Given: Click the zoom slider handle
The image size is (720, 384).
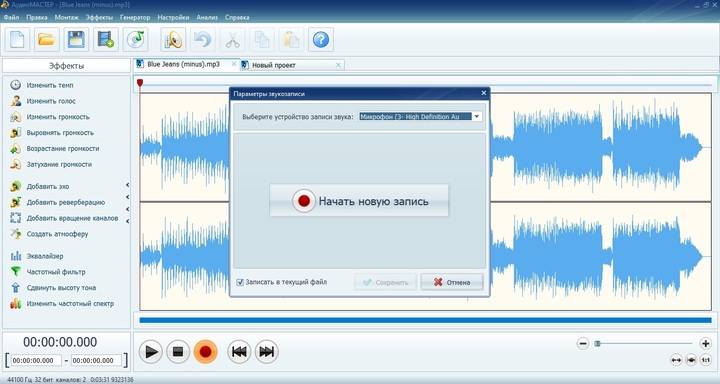Looking at the screenshot, I should (597, 343).
